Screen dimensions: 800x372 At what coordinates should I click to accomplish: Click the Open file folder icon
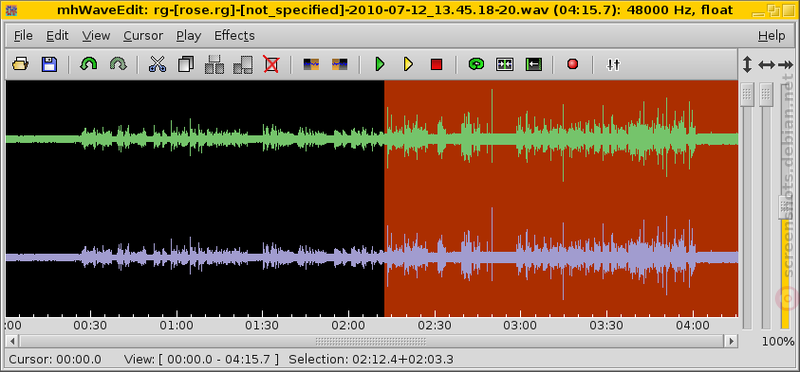click(x=20, y=64)
